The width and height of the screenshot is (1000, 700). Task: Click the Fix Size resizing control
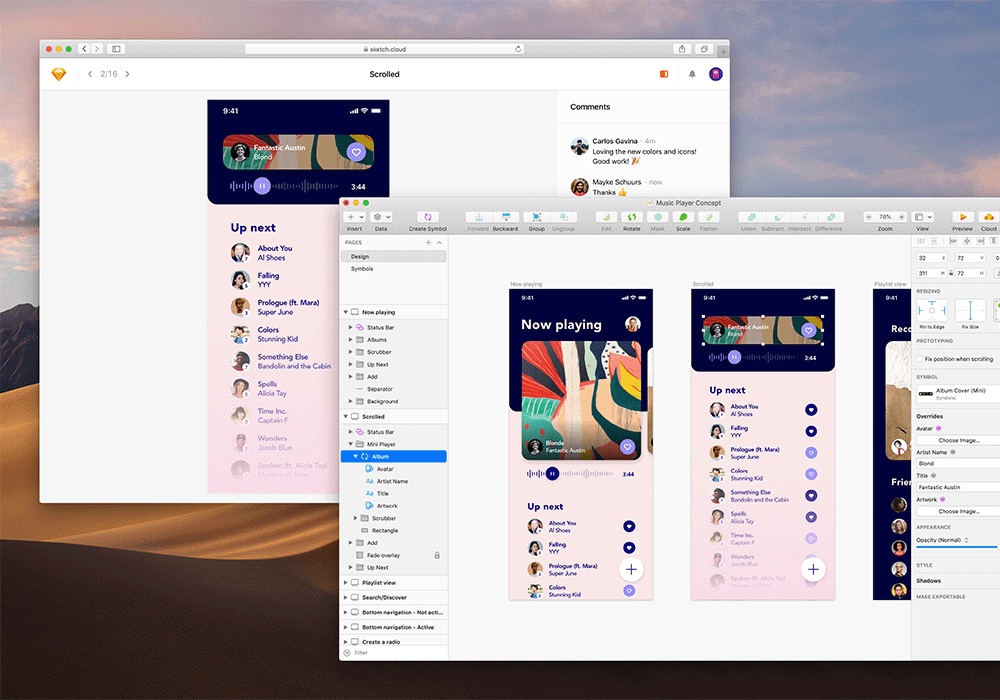[x=970, y=310]
